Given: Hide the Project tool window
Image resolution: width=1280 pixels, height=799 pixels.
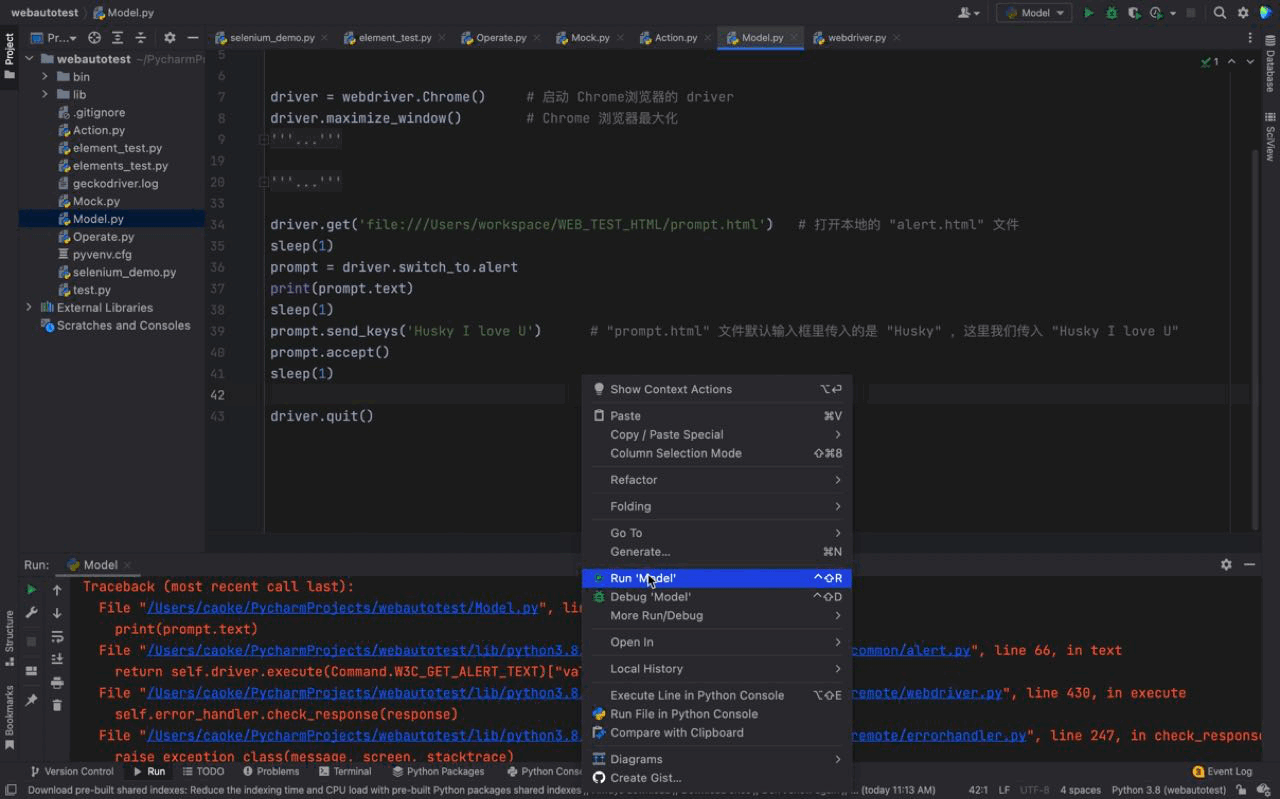Looking at the screenshot, I should (192, 38).
